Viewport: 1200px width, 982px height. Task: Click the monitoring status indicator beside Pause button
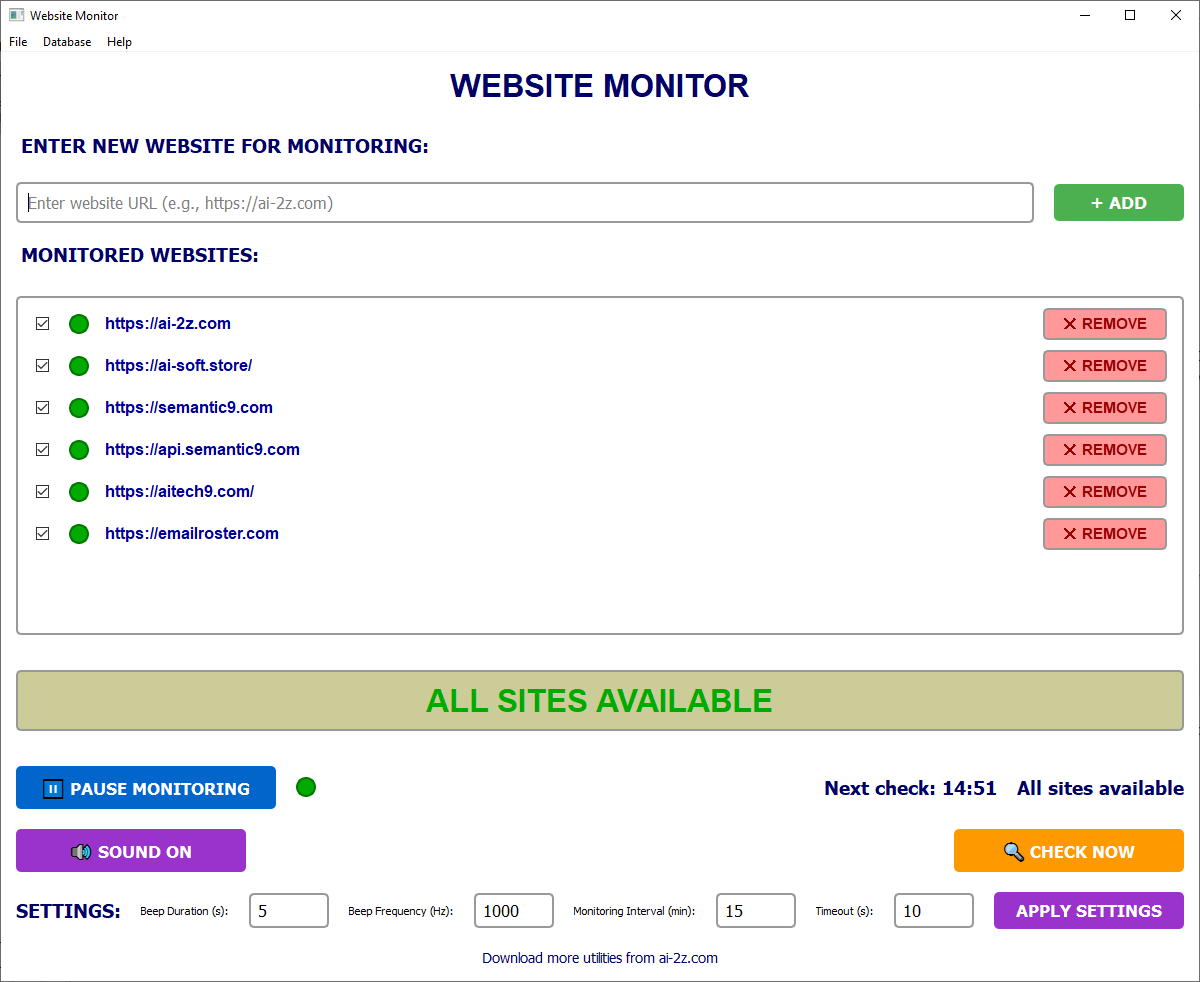[306, 787]
